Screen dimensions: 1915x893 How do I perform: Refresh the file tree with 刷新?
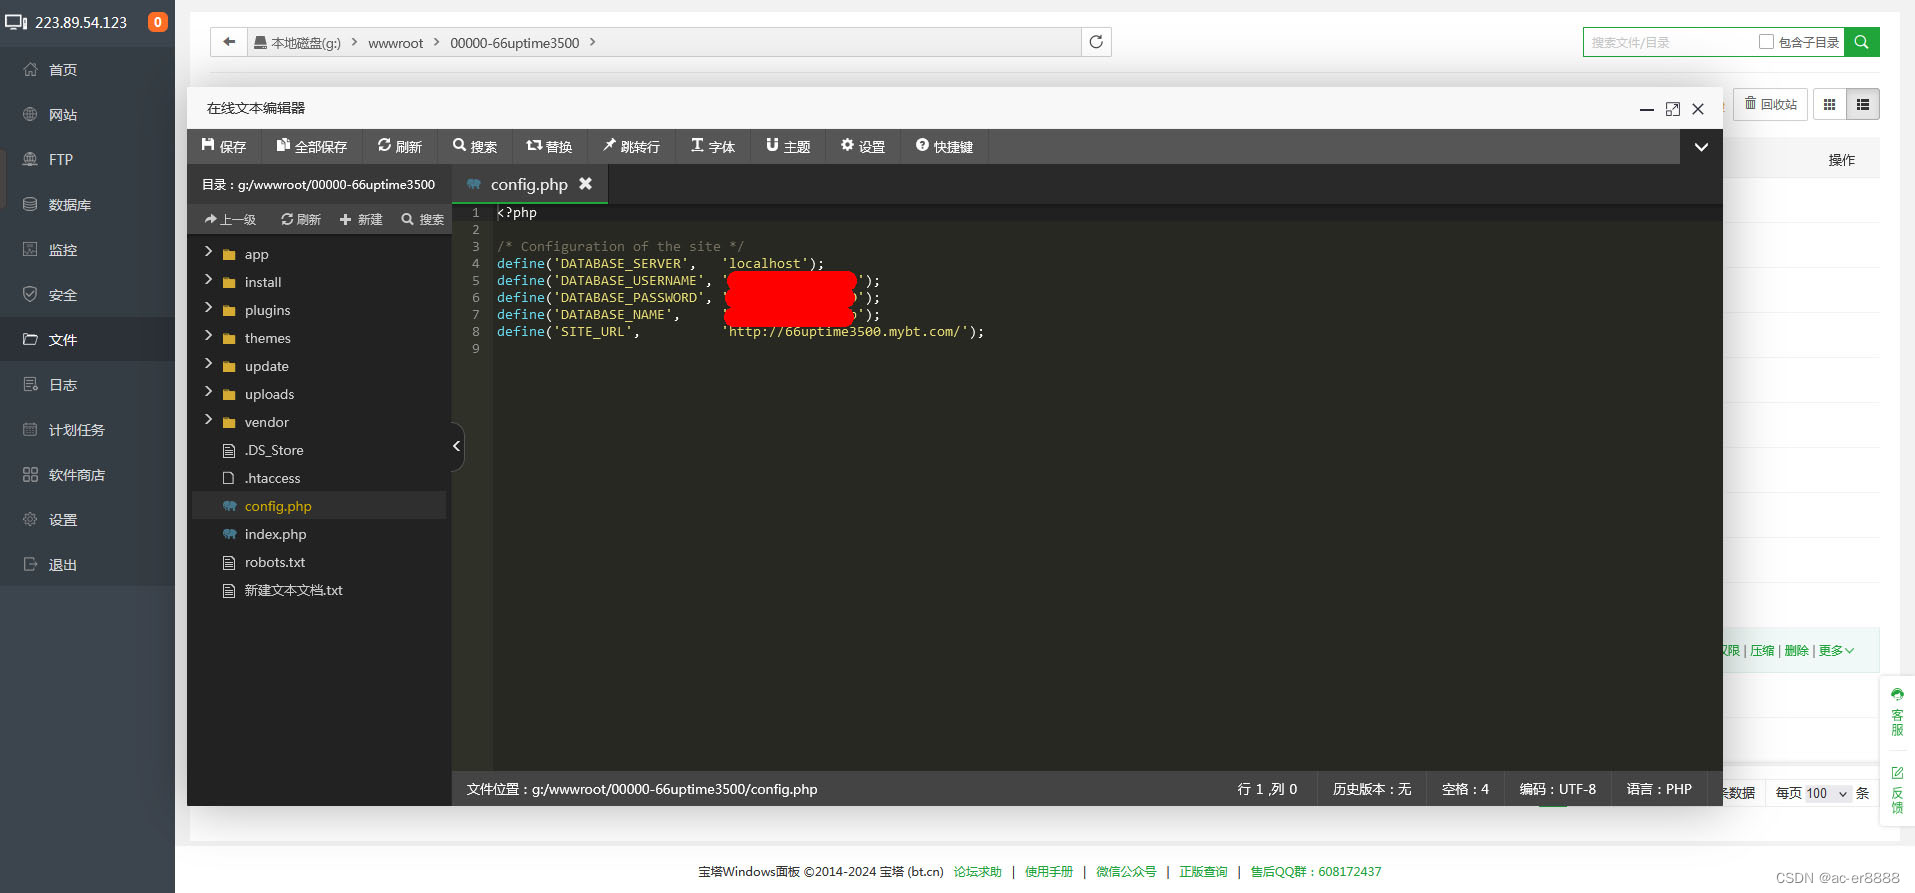301,219
